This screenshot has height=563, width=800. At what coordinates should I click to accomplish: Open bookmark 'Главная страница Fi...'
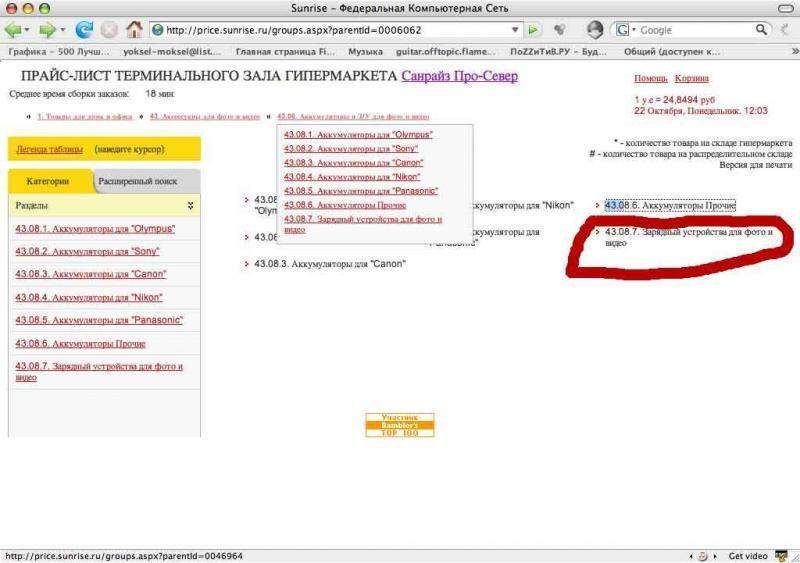tap(285, 52)
